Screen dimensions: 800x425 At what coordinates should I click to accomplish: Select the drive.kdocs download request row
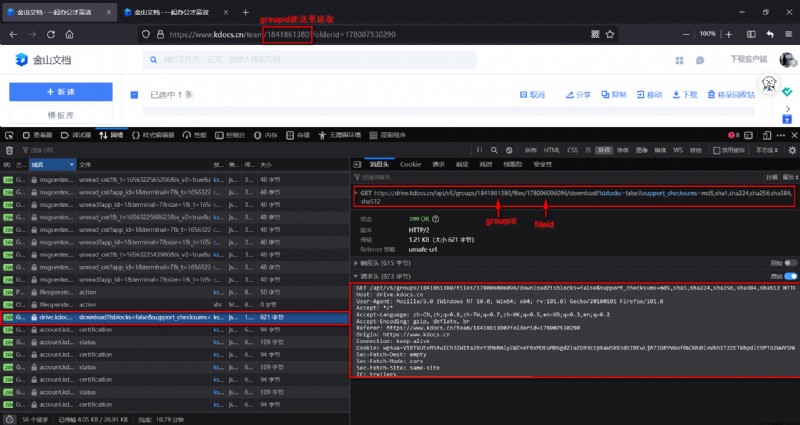click(x=174, y=317)
